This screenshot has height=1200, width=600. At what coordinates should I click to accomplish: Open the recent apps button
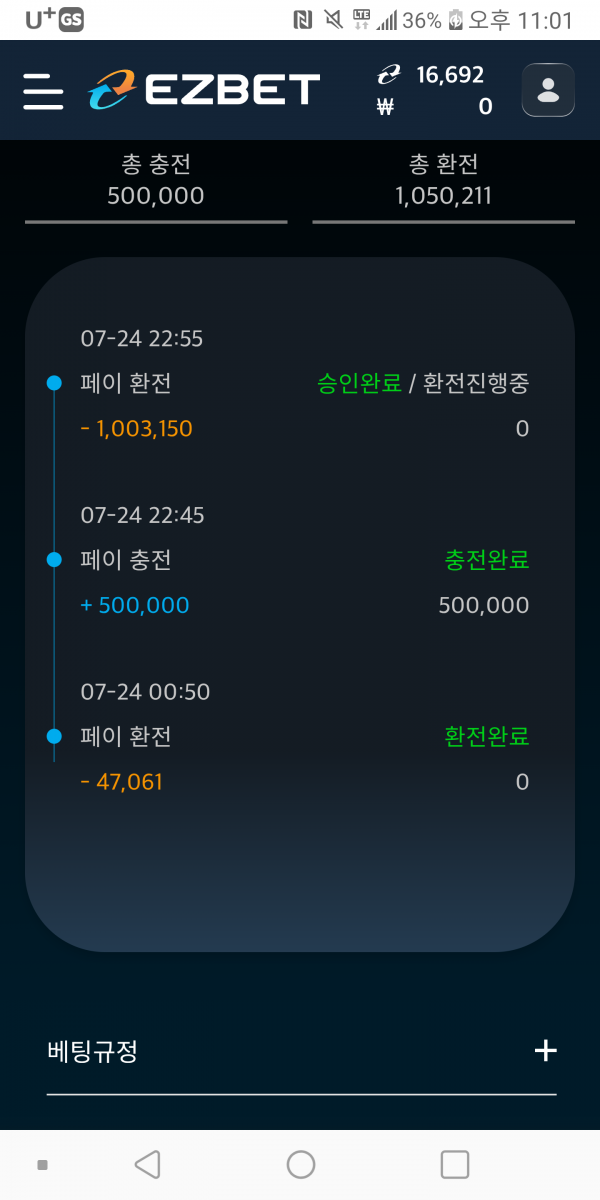tap(455, 1165)
